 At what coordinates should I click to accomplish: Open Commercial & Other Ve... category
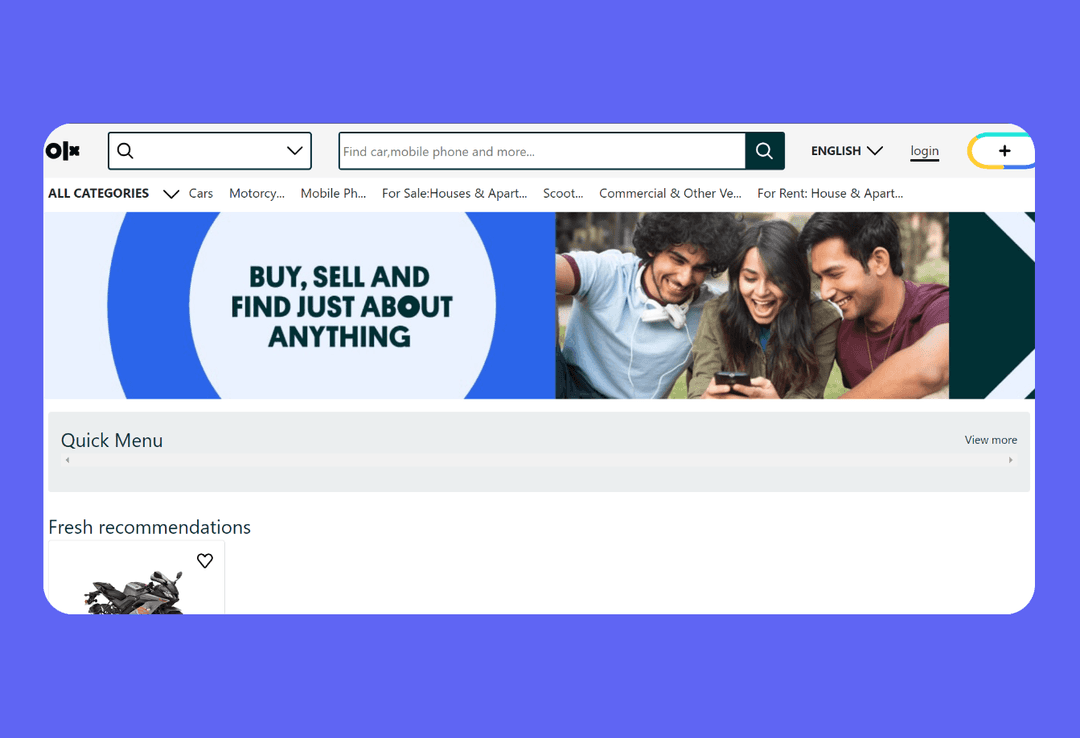[670, 194]
